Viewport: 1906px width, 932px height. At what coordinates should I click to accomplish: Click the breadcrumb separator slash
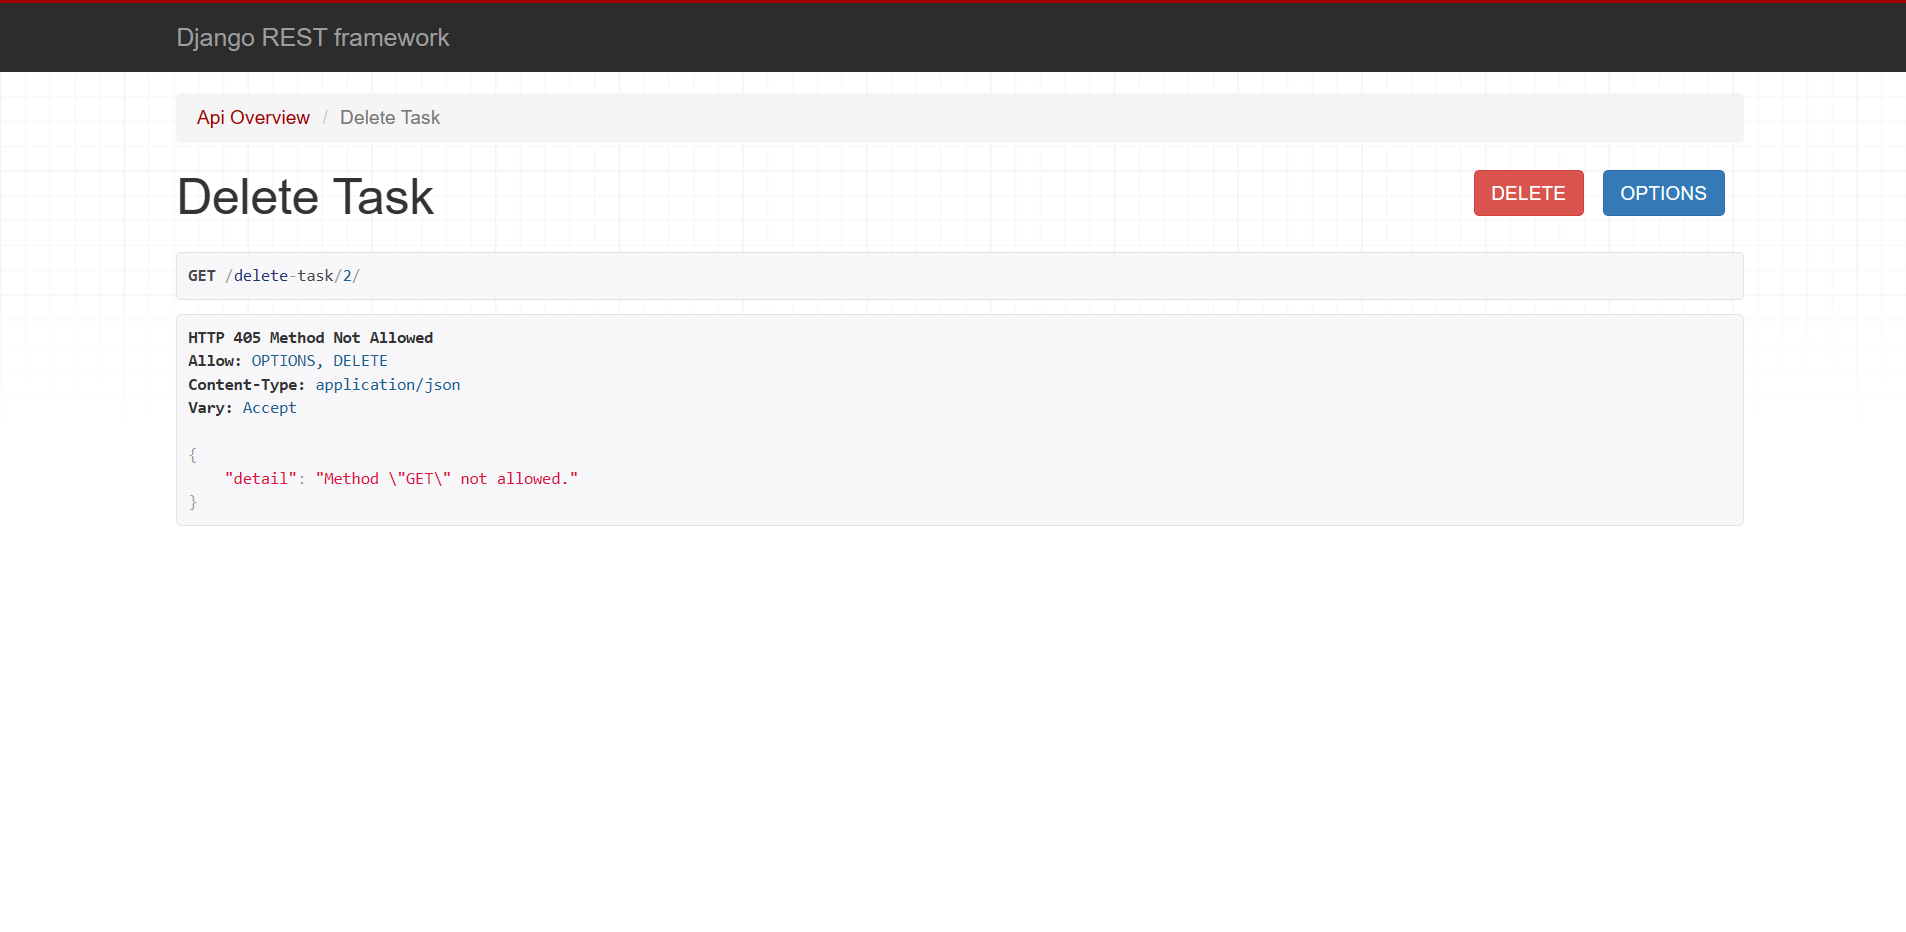coord(324,117)
